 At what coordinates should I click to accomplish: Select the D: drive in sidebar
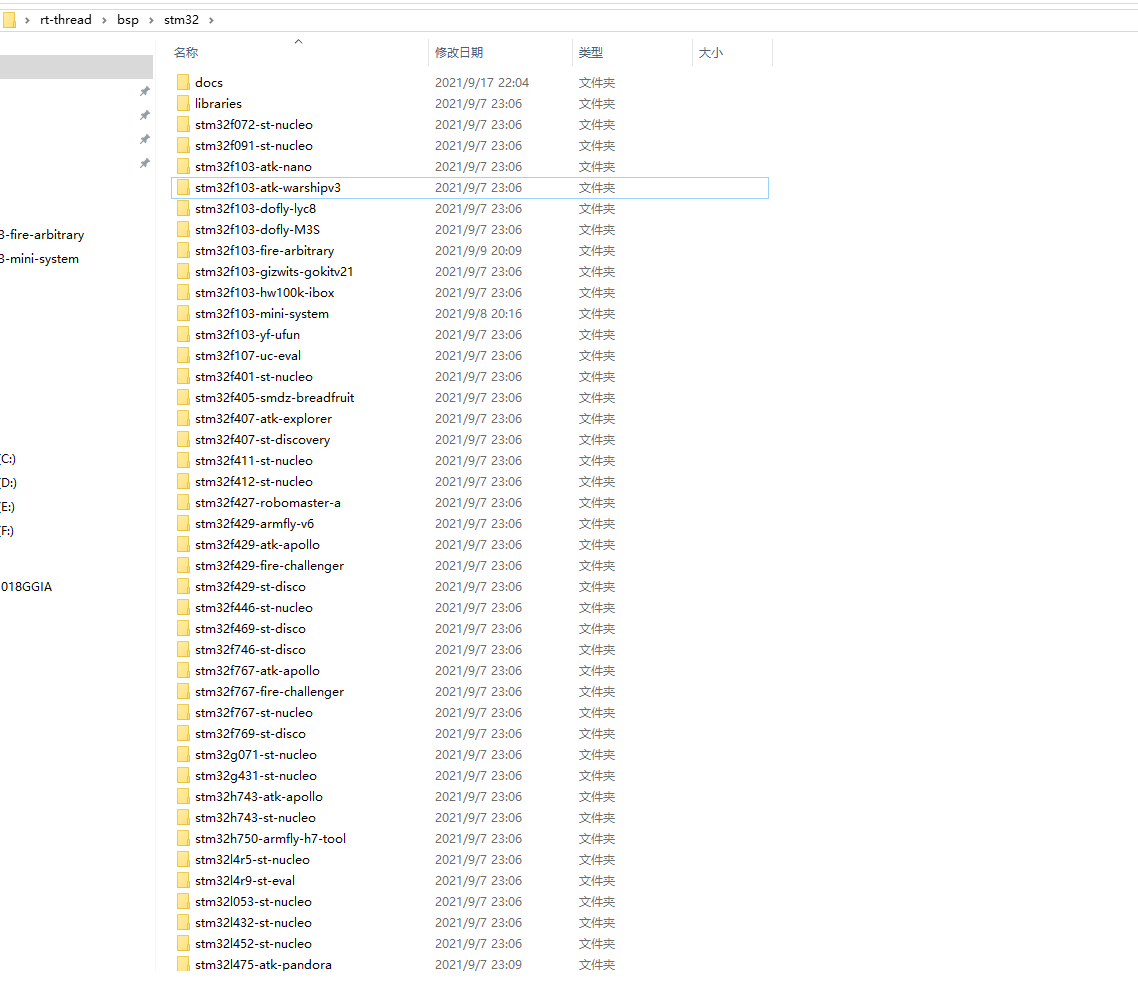tap(8, 483)
